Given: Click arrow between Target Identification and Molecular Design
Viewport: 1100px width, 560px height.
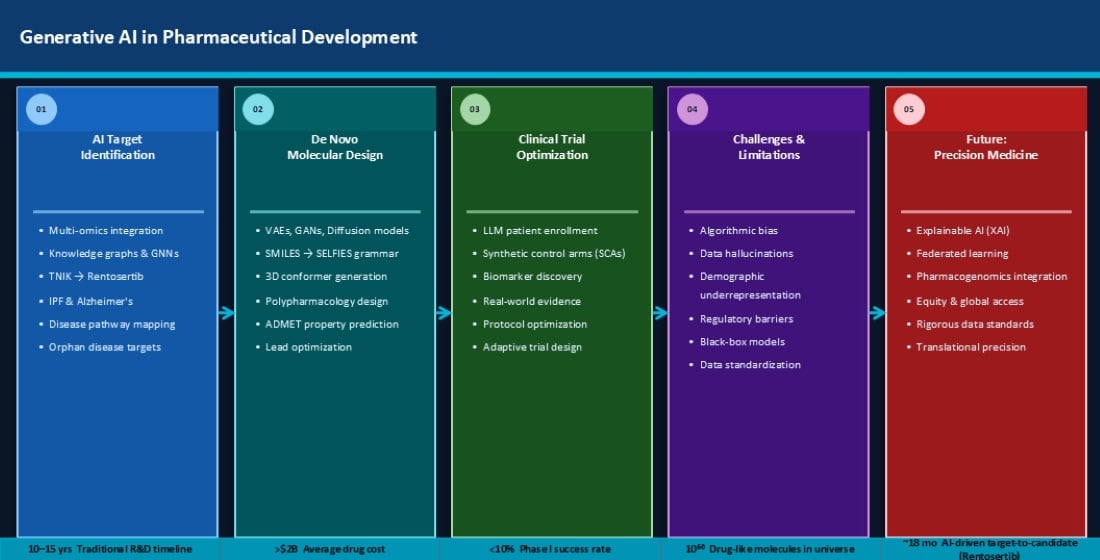Looking at the screenshot, I should (x=226, y=313).
